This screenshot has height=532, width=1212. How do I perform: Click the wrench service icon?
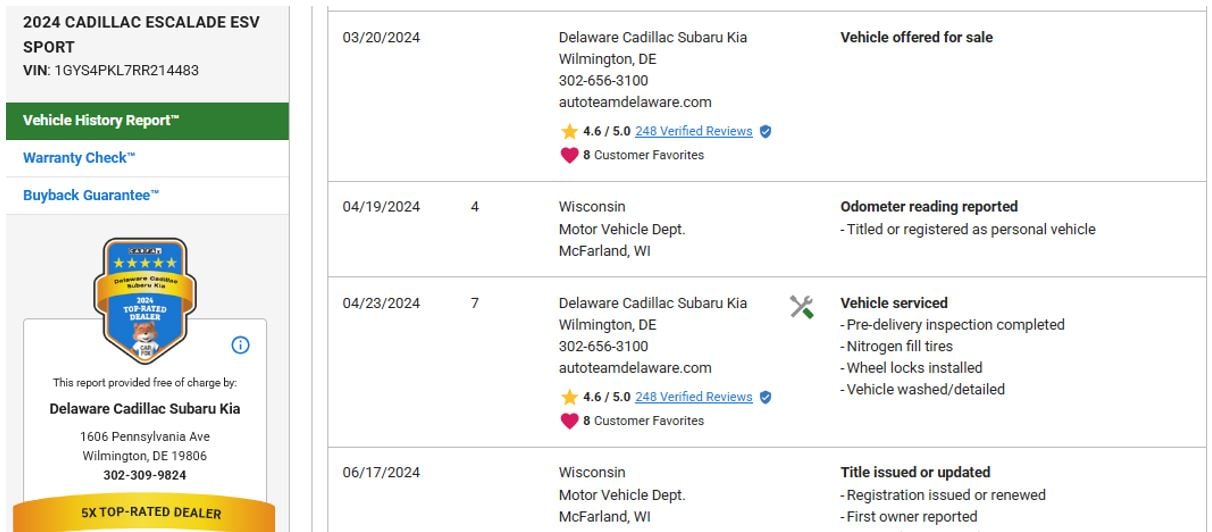click(x=801, y=307)
